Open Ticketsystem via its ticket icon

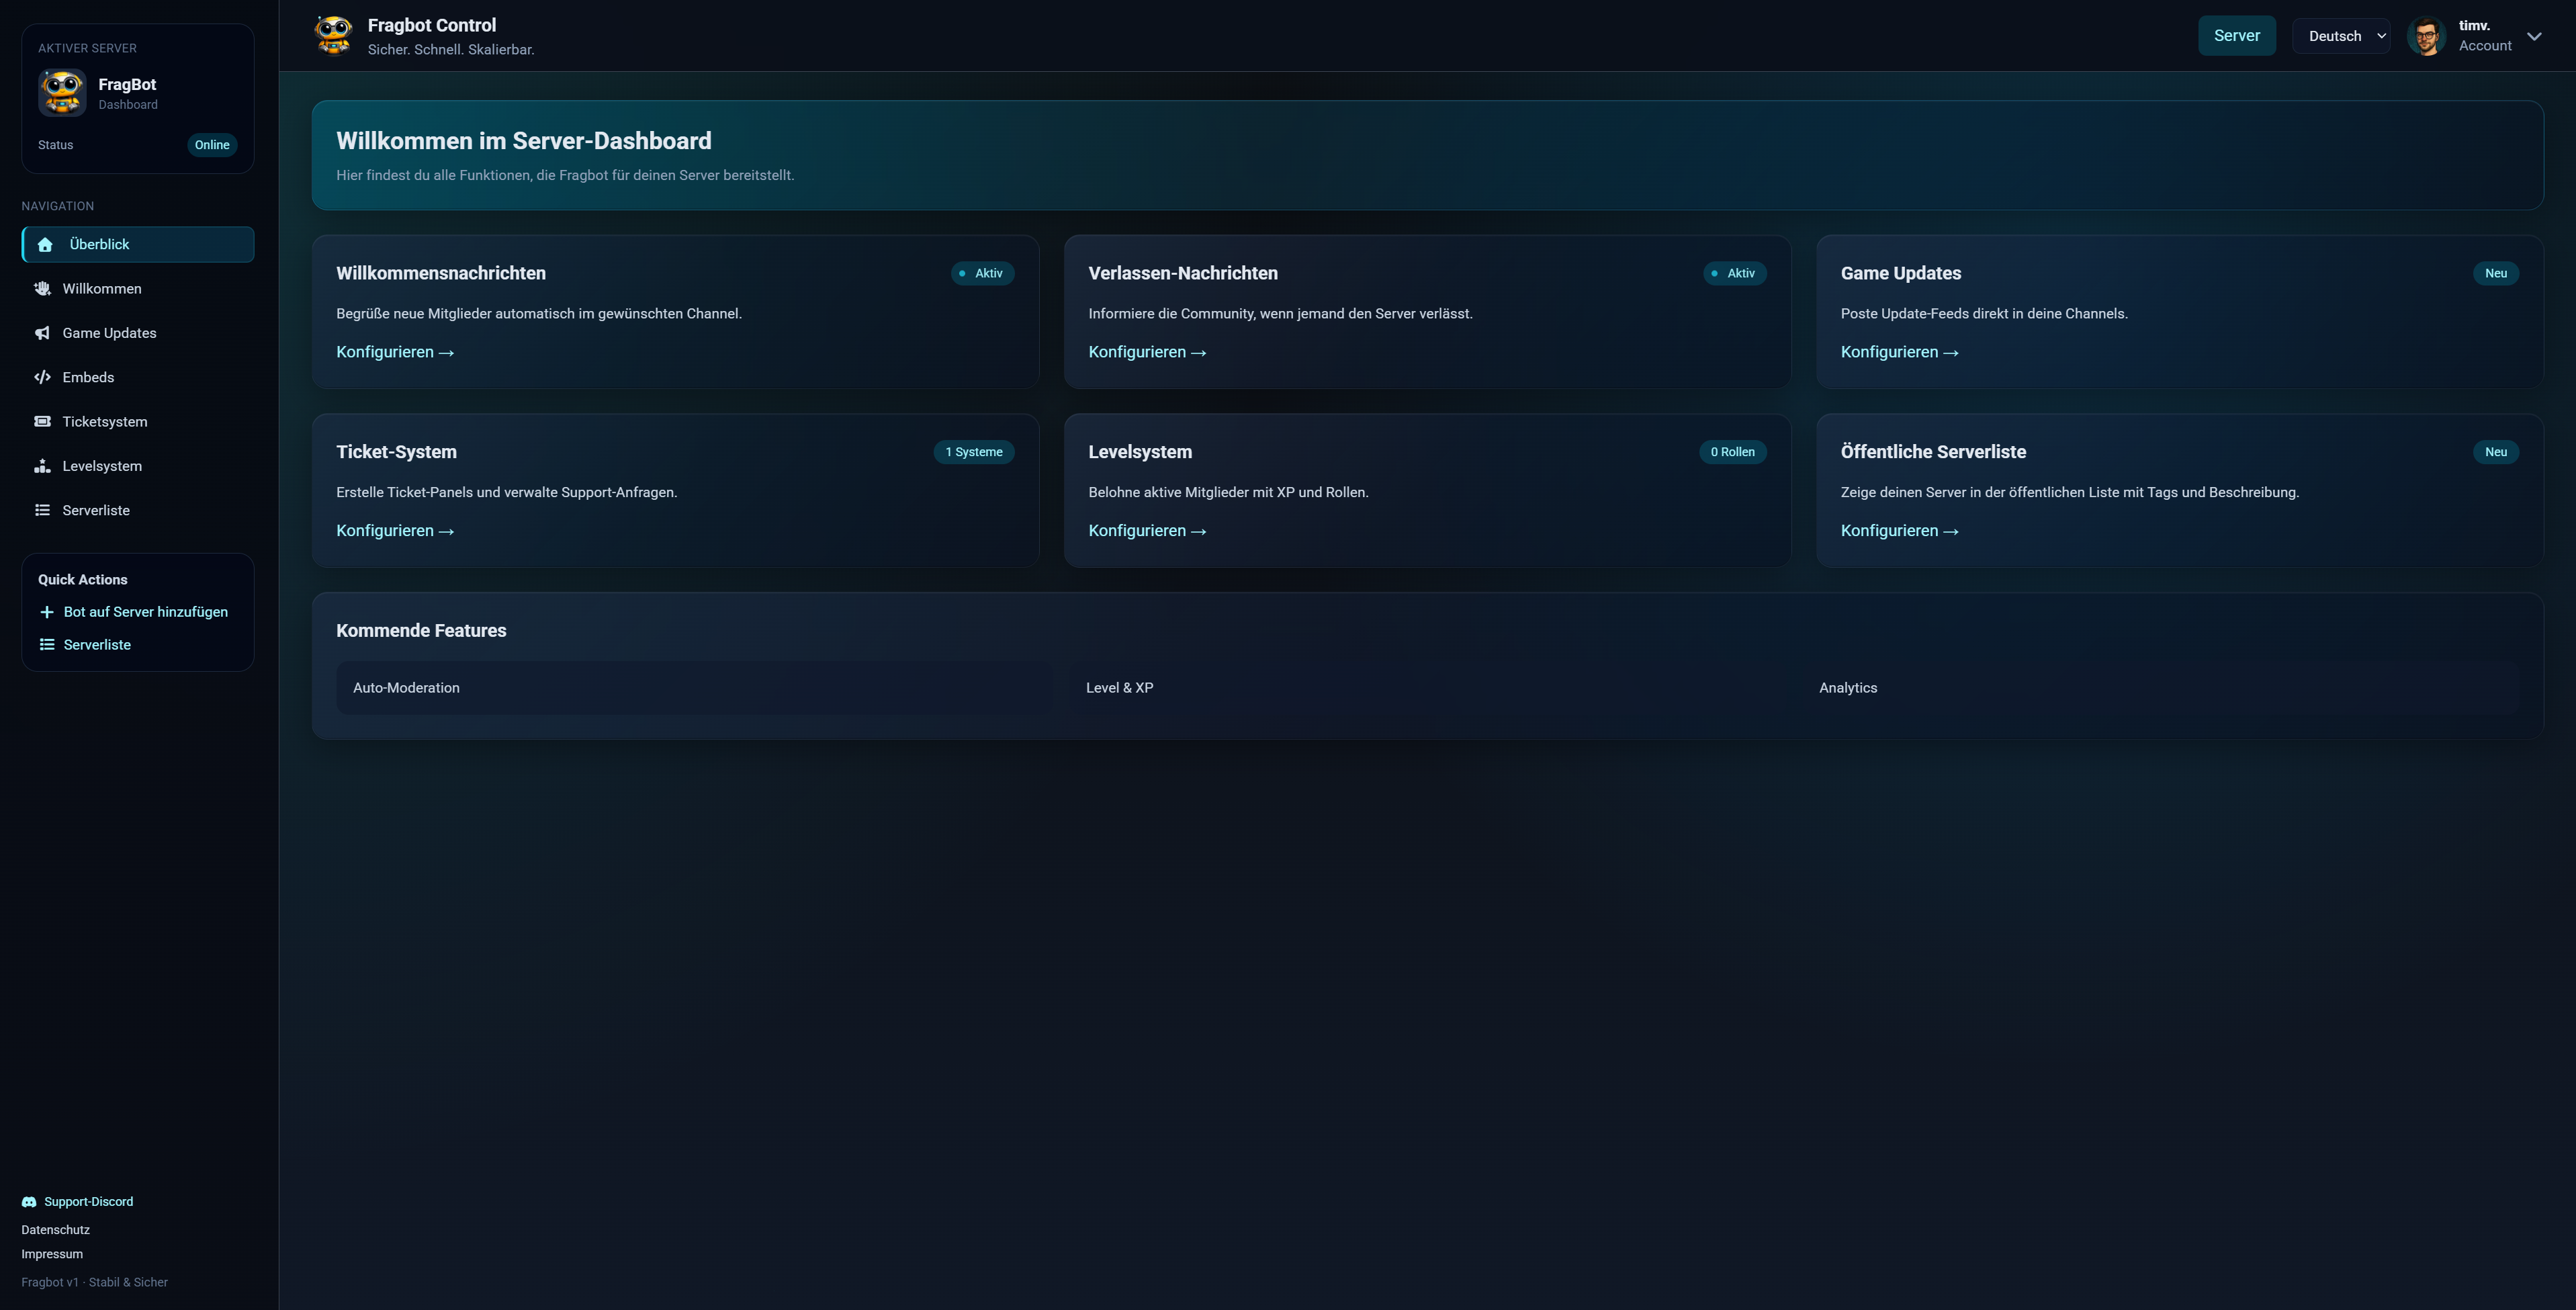[x=42, y=421]
